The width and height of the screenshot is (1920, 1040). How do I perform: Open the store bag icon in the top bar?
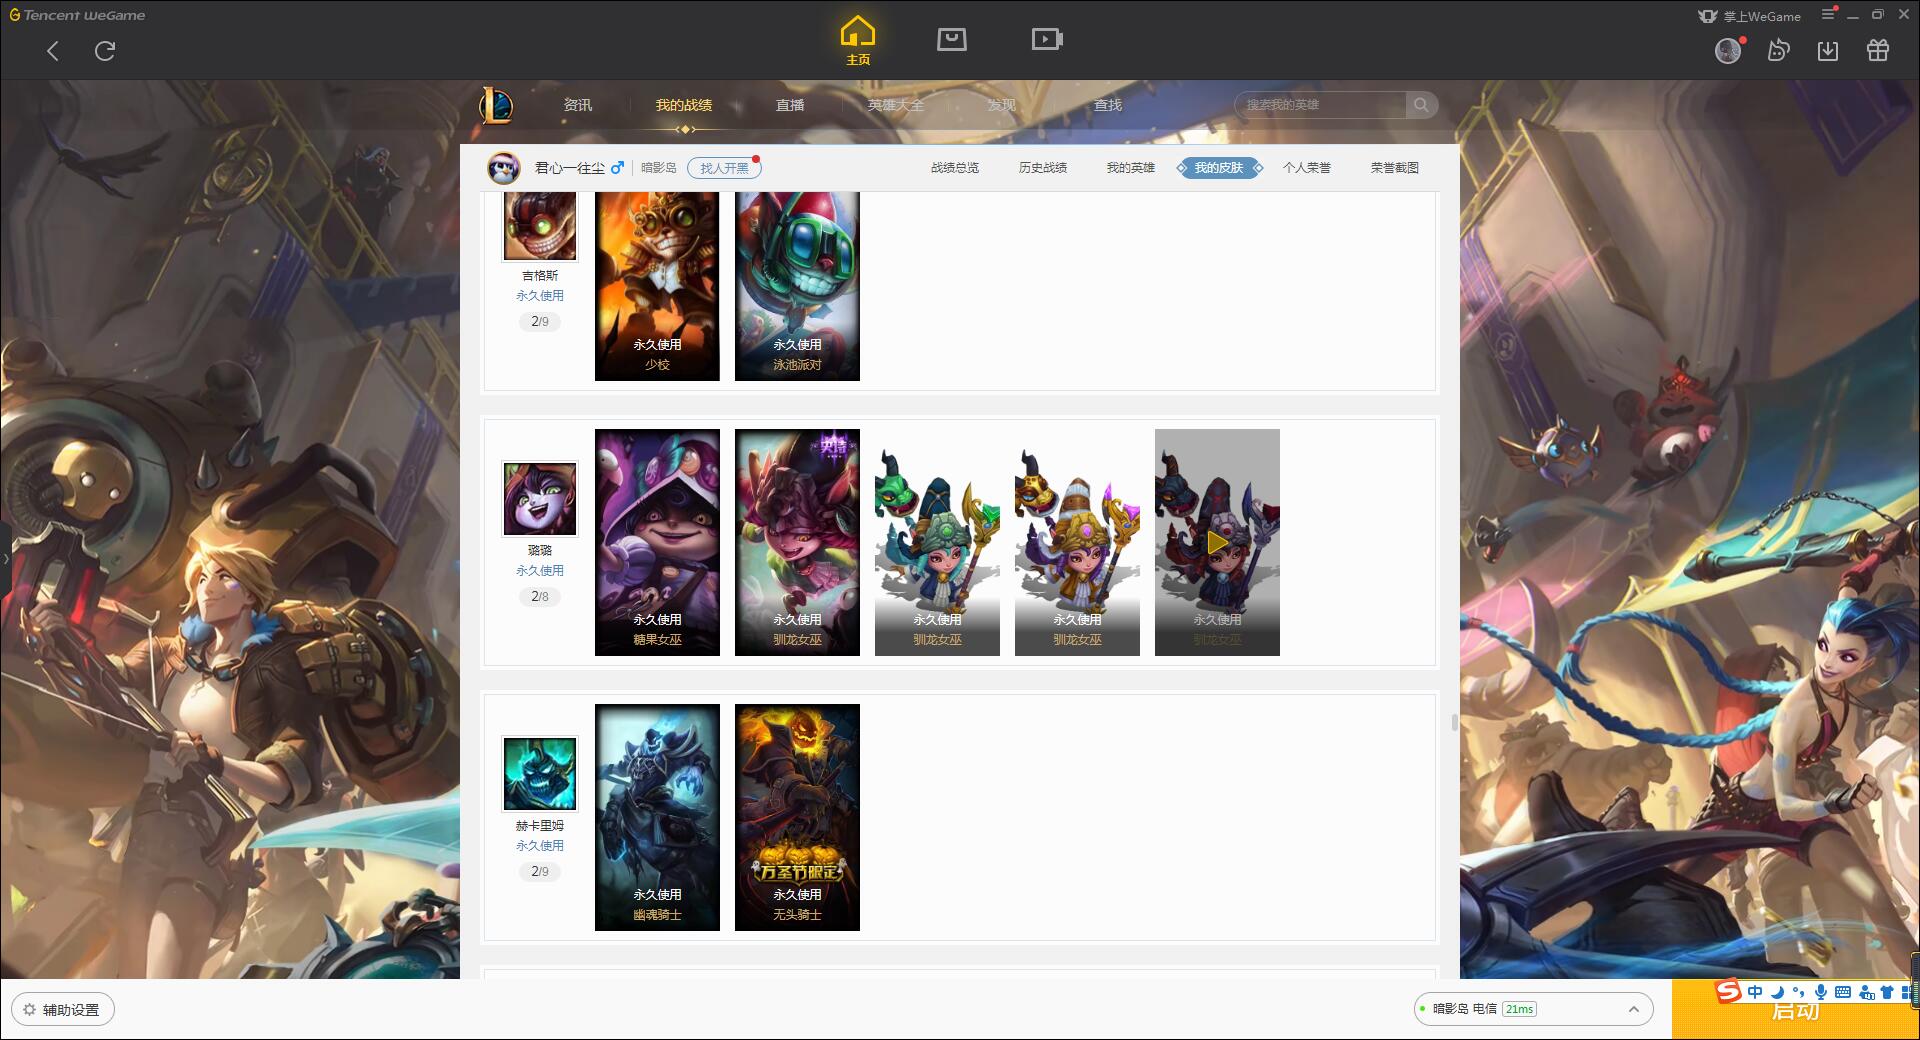pos(952,39)
